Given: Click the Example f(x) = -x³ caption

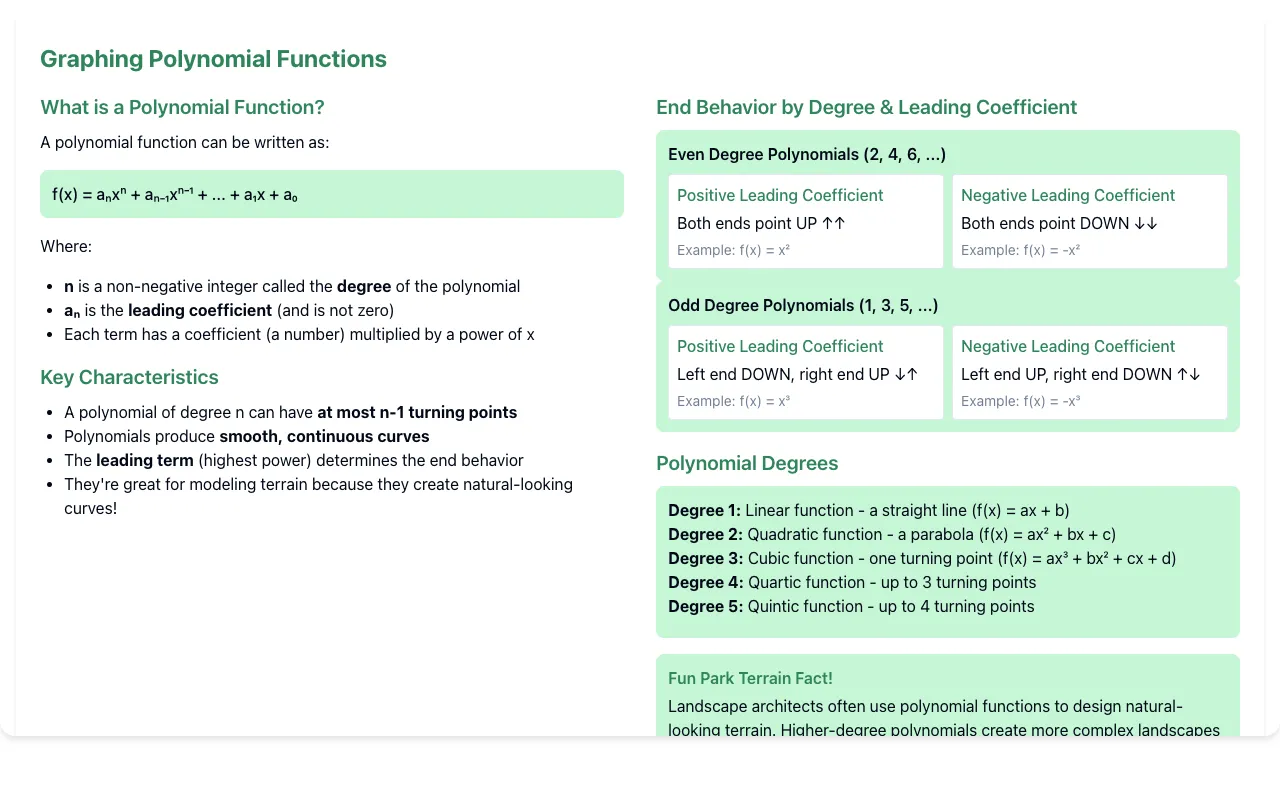Looking at the screenshot, I should (1021, 401).
